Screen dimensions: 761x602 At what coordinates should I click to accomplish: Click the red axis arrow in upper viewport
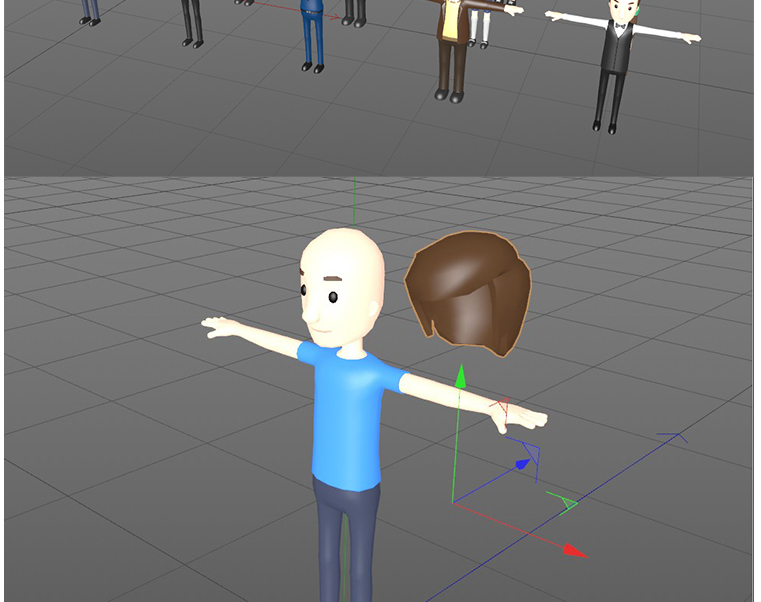334,17
